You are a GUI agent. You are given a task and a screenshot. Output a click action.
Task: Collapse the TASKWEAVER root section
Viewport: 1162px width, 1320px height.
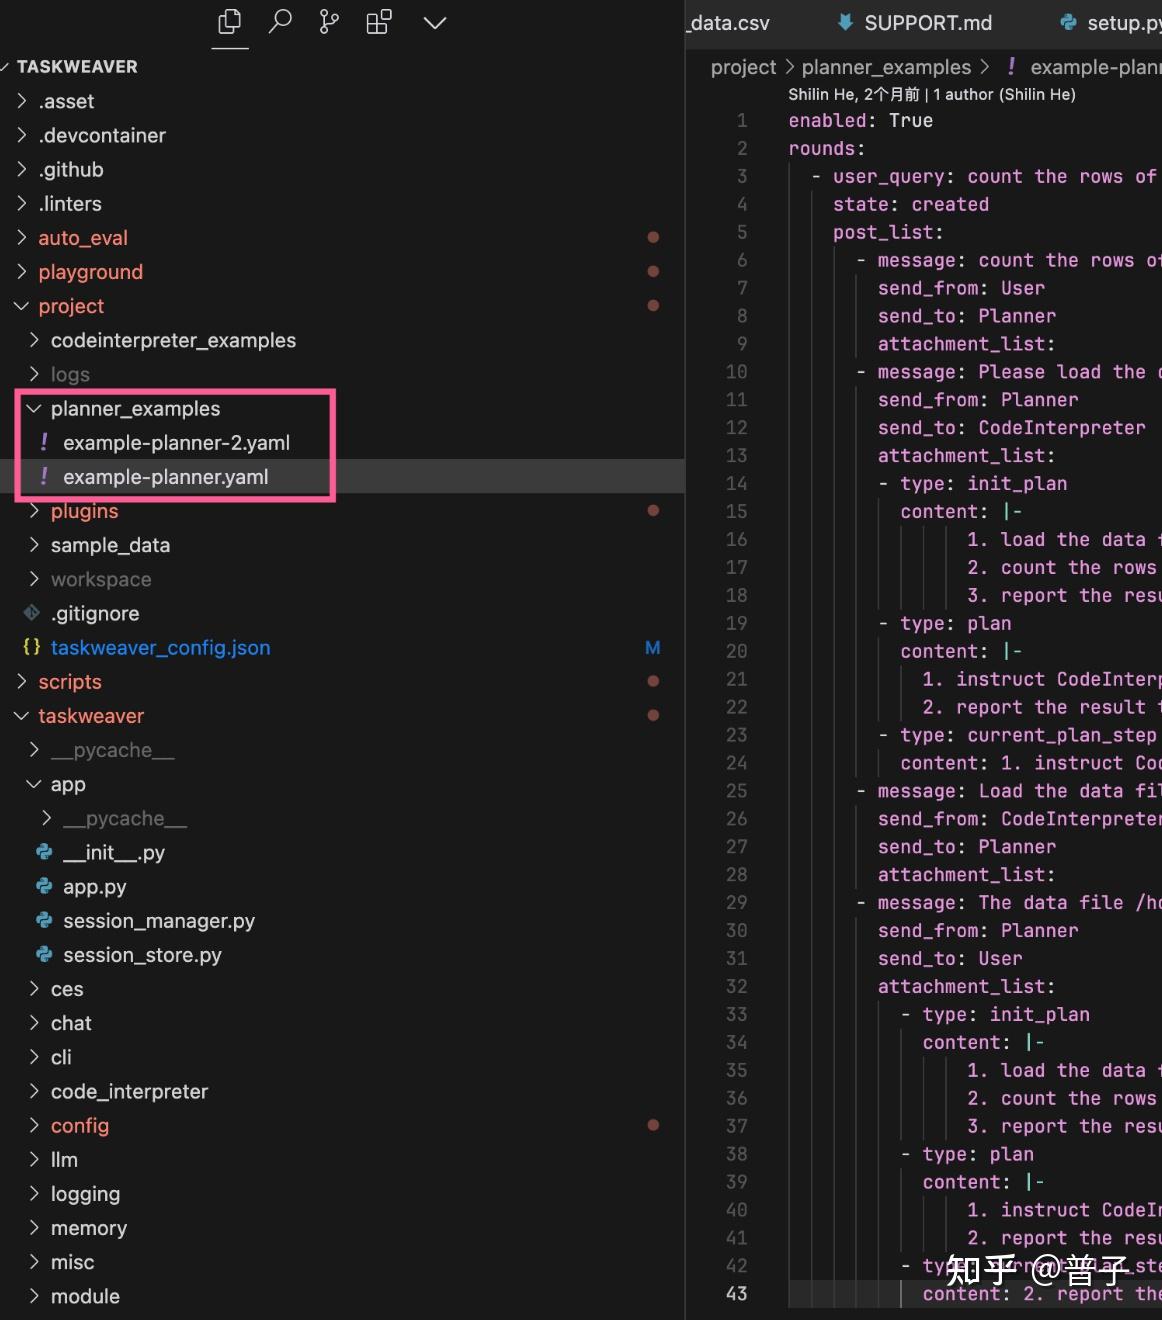tap(6, 66)
